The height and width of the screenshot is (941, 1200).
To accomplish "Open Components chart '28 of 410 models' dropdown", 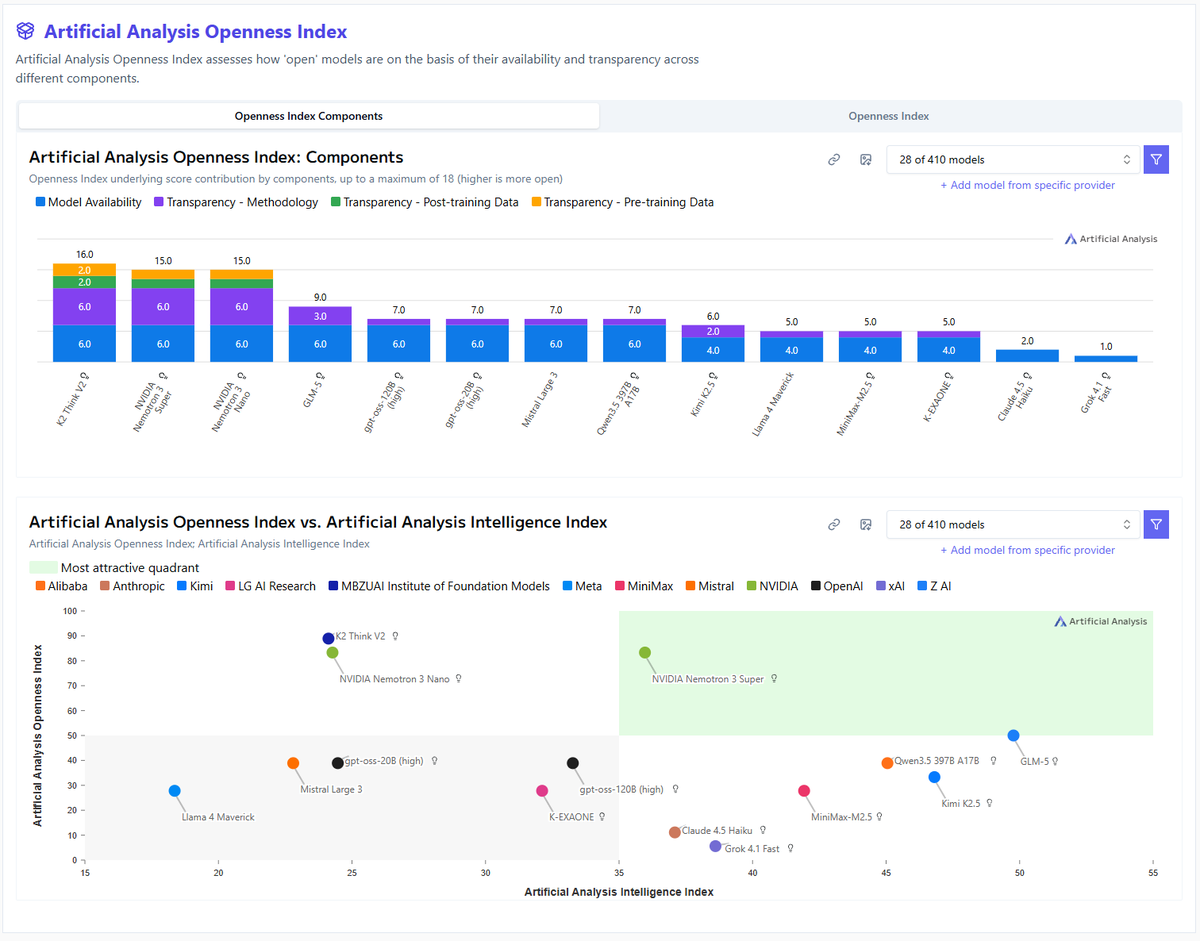I will tap(1013, 160).
